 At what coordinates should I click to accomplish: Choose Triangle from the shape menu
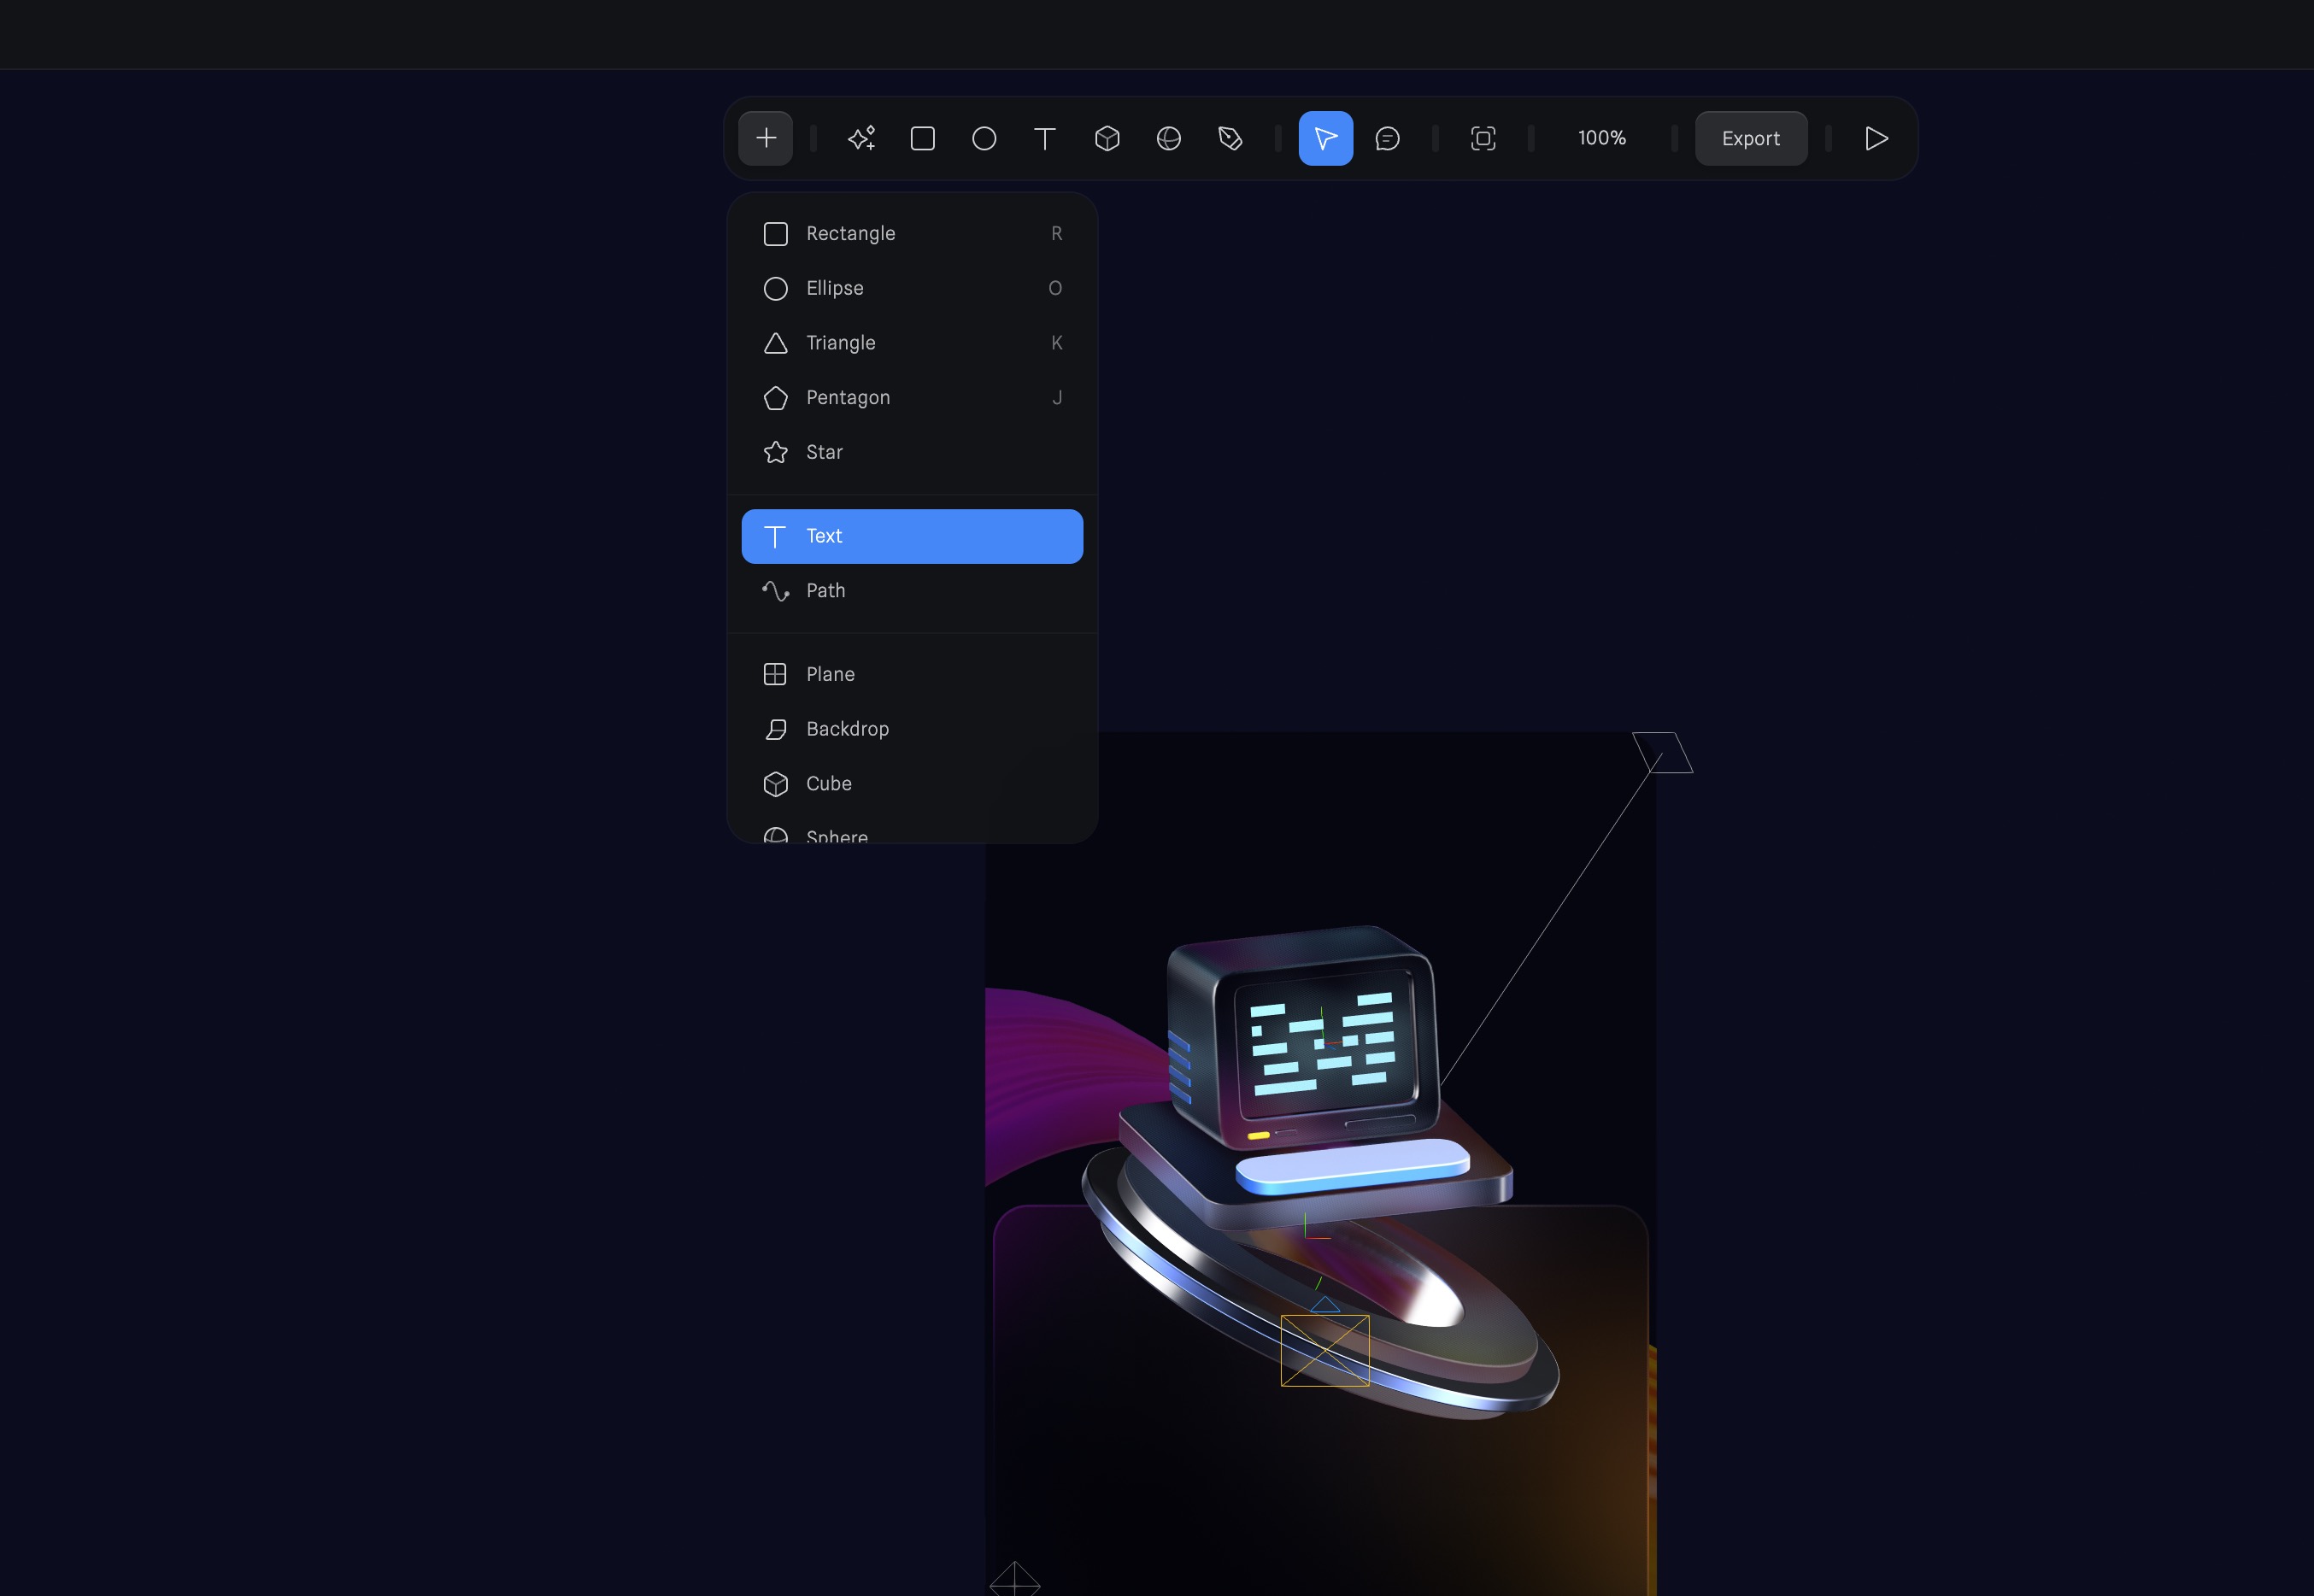pyautogui.click(x=840, y=342)
